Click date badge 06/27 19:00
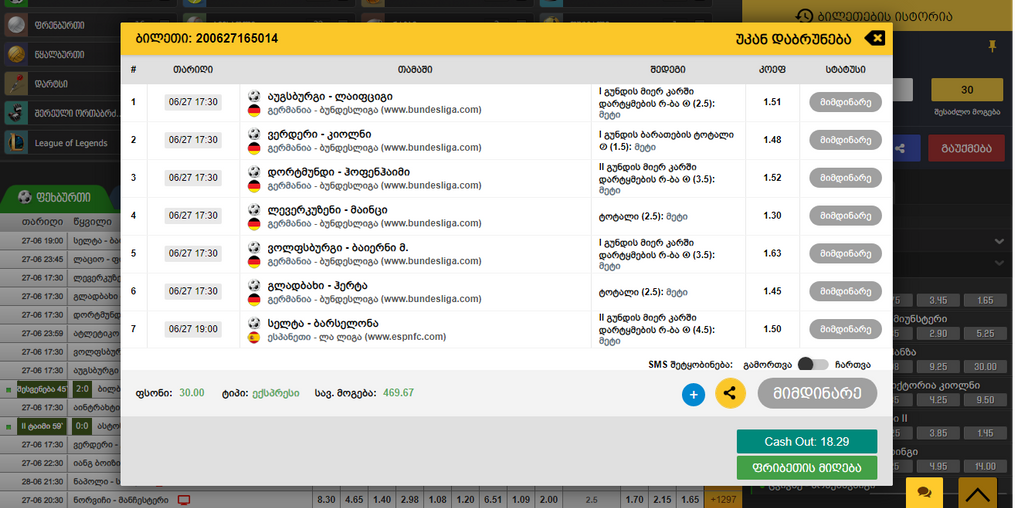This screenshot has width=1024, height=508. pos(193,329)
